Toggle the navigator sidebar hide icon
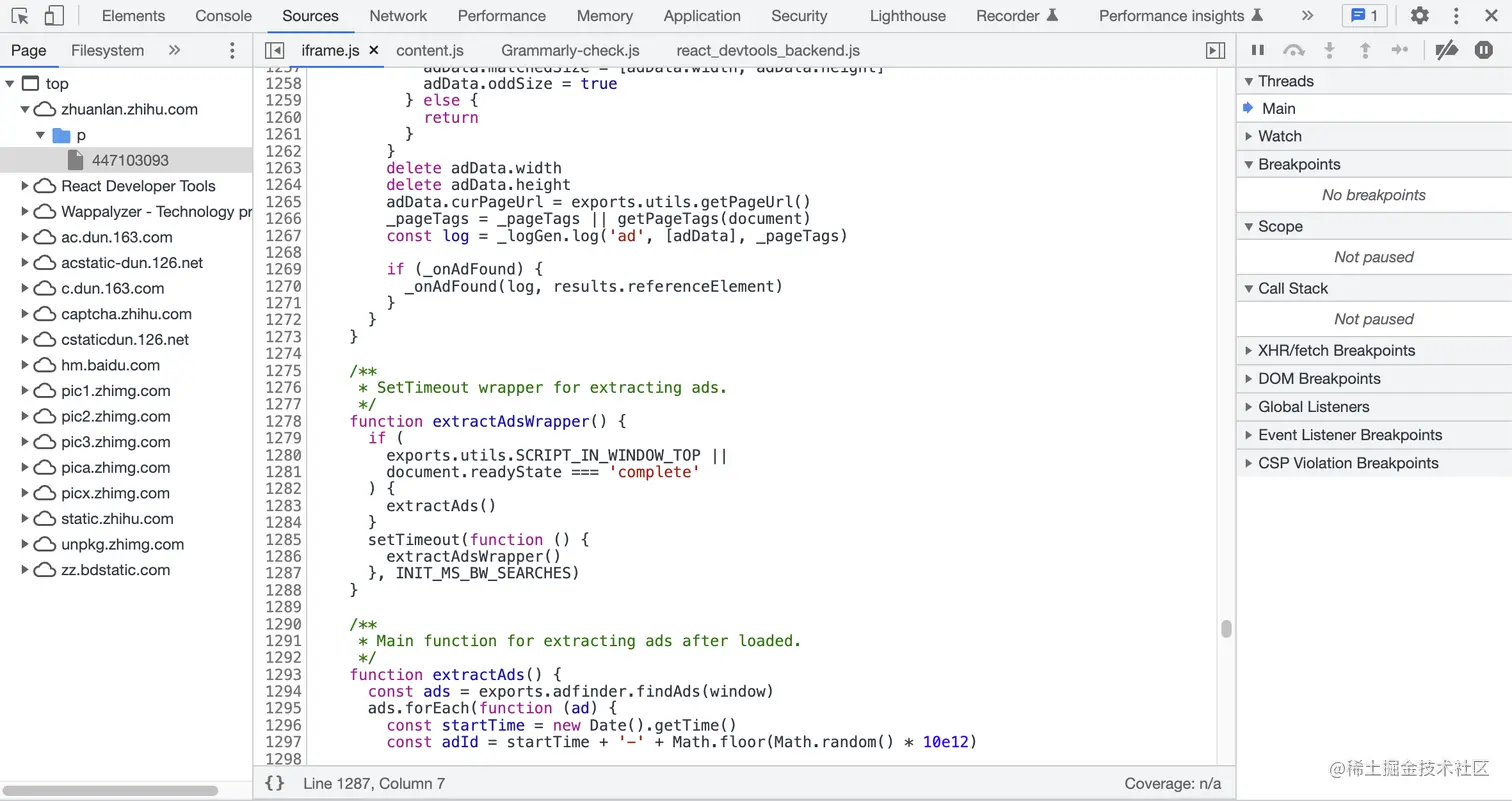This screenshot has height=801, width=1512. coord(274,50)
